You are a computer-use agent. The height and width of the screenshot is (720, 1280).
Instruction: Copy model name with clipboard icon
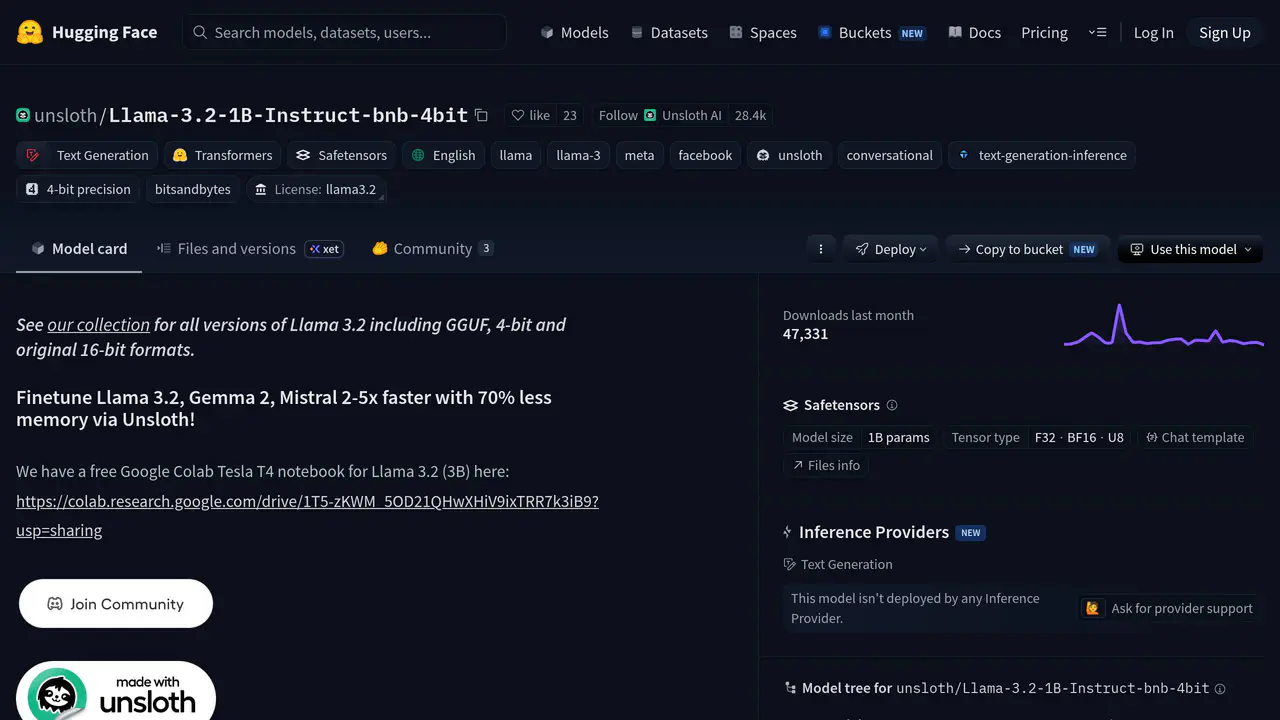(481, 115)
